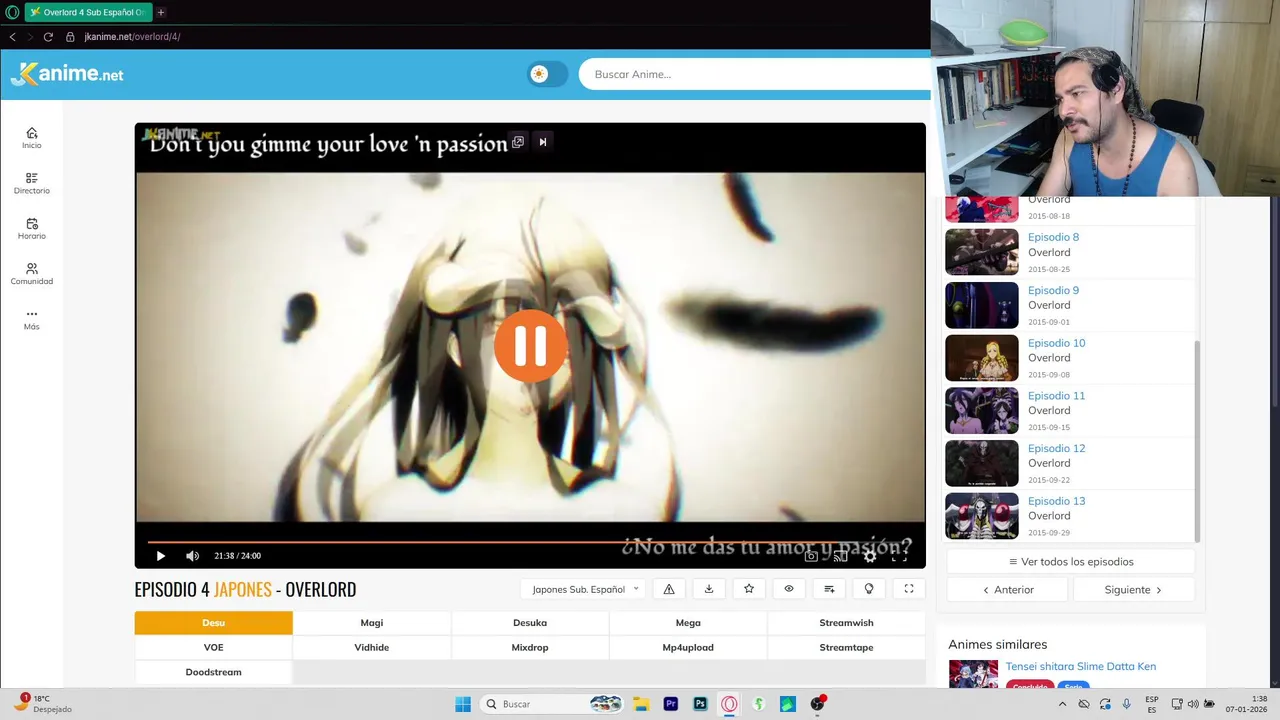Screen dimensions: 1280x720
Task: Select the Desu server tab
Action: (x=214, y=622)
